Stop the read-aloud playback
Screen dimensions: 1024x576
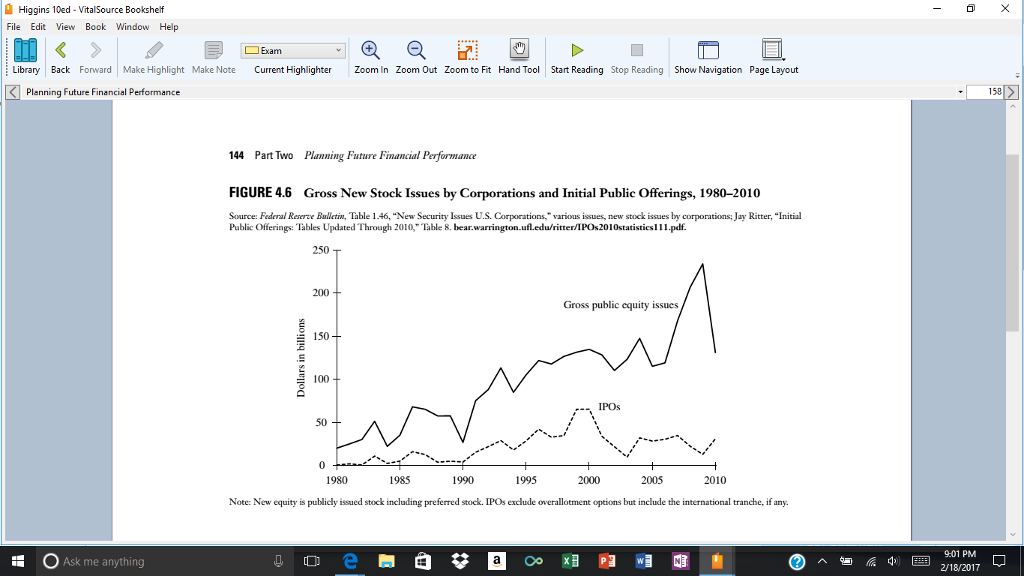[638, 55]
